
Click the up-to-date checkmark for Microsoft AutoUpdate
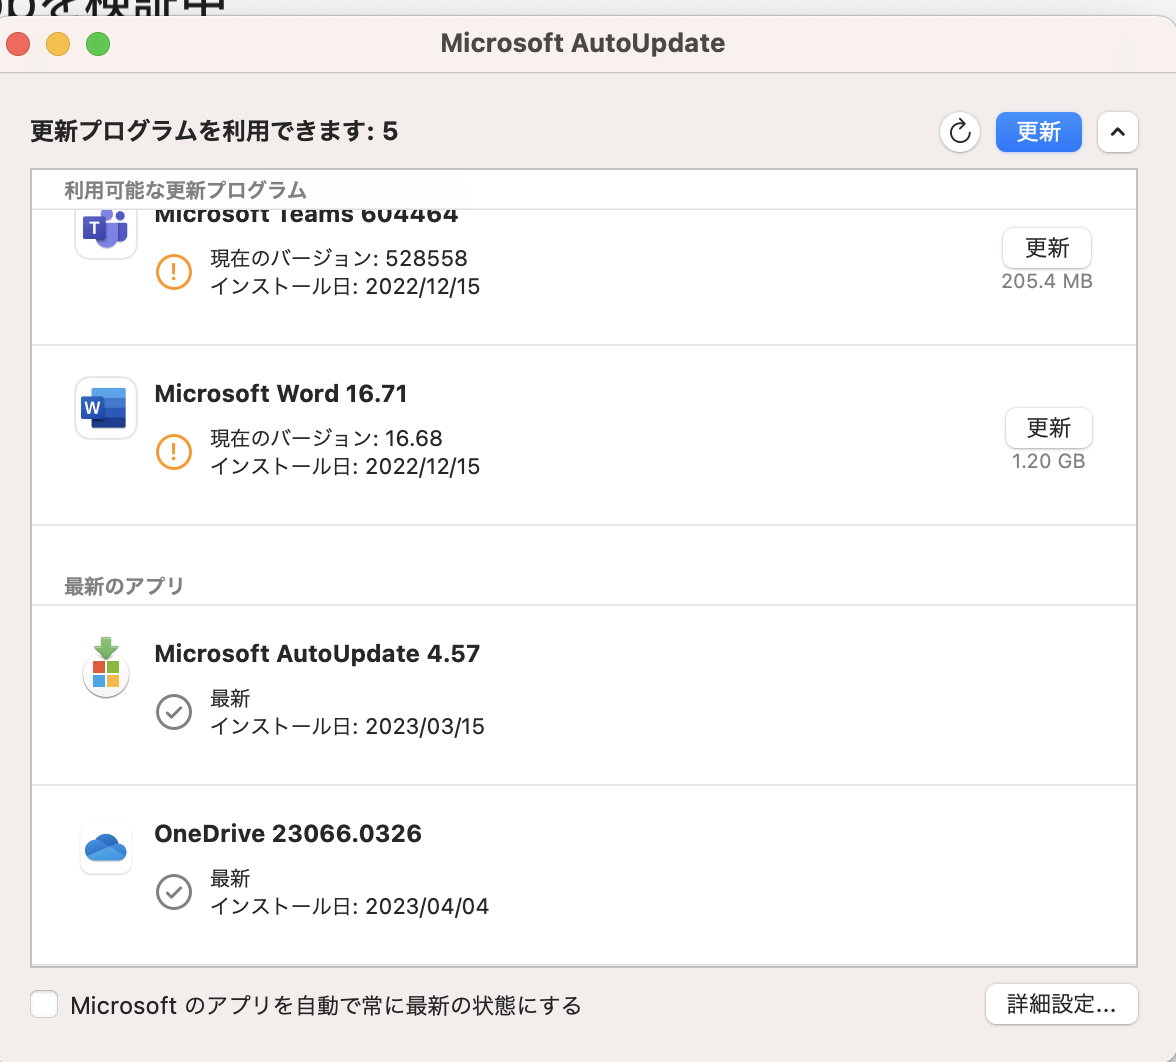point(173,712)
